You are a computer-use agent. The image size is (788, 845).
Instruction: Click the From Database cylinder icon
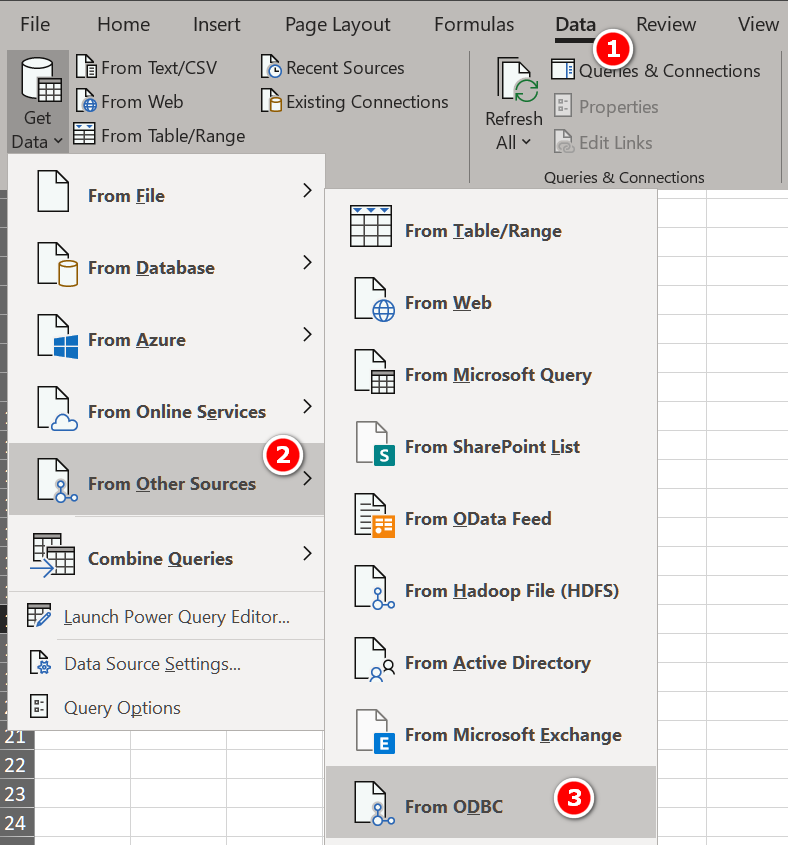57,264
